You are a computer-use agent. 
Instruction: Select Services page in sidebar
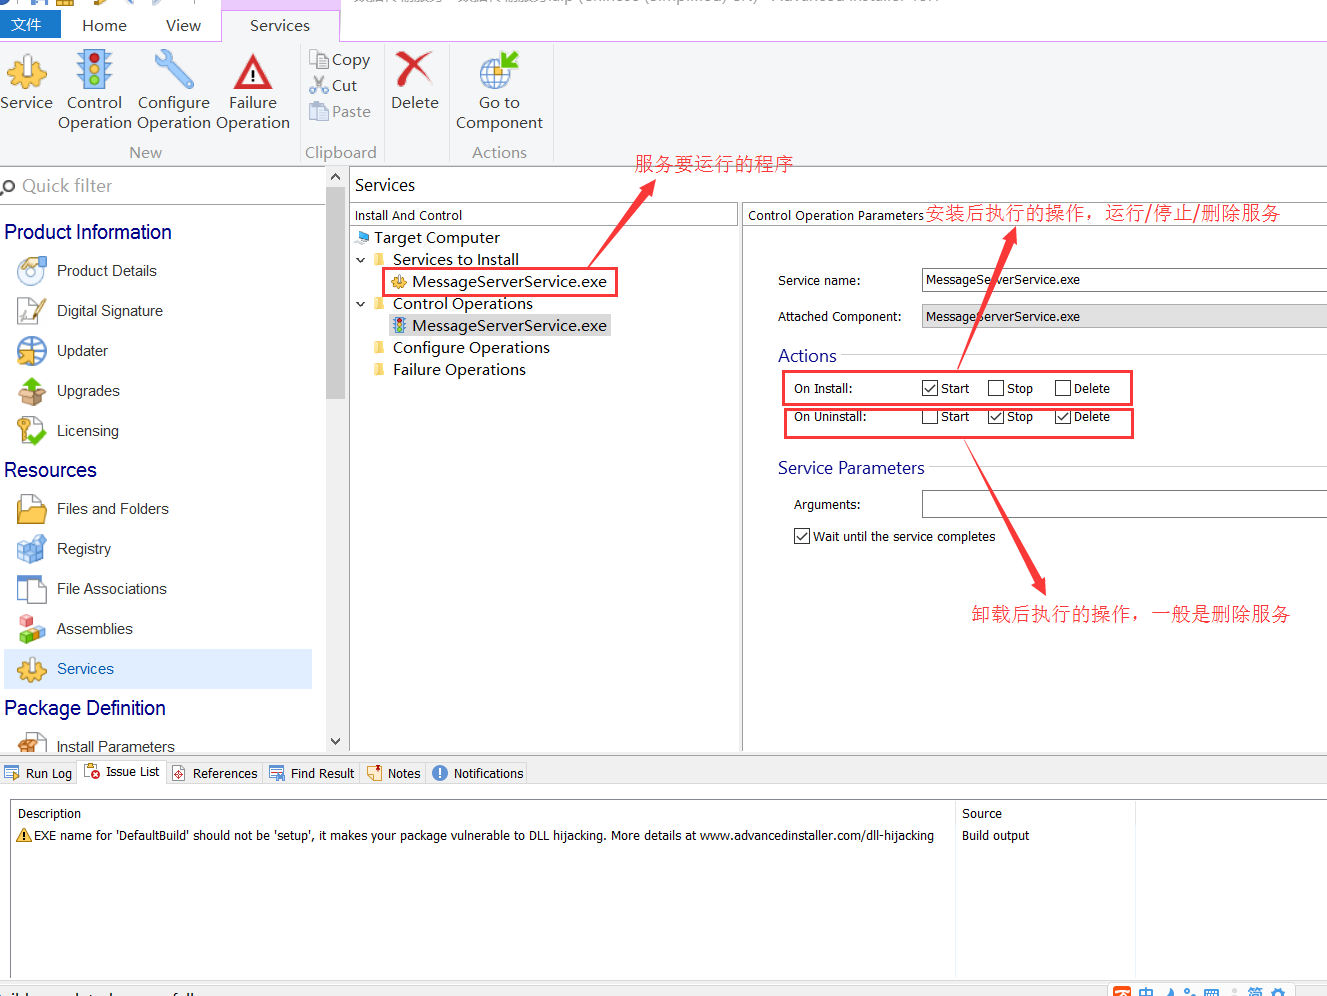(158, 669)
